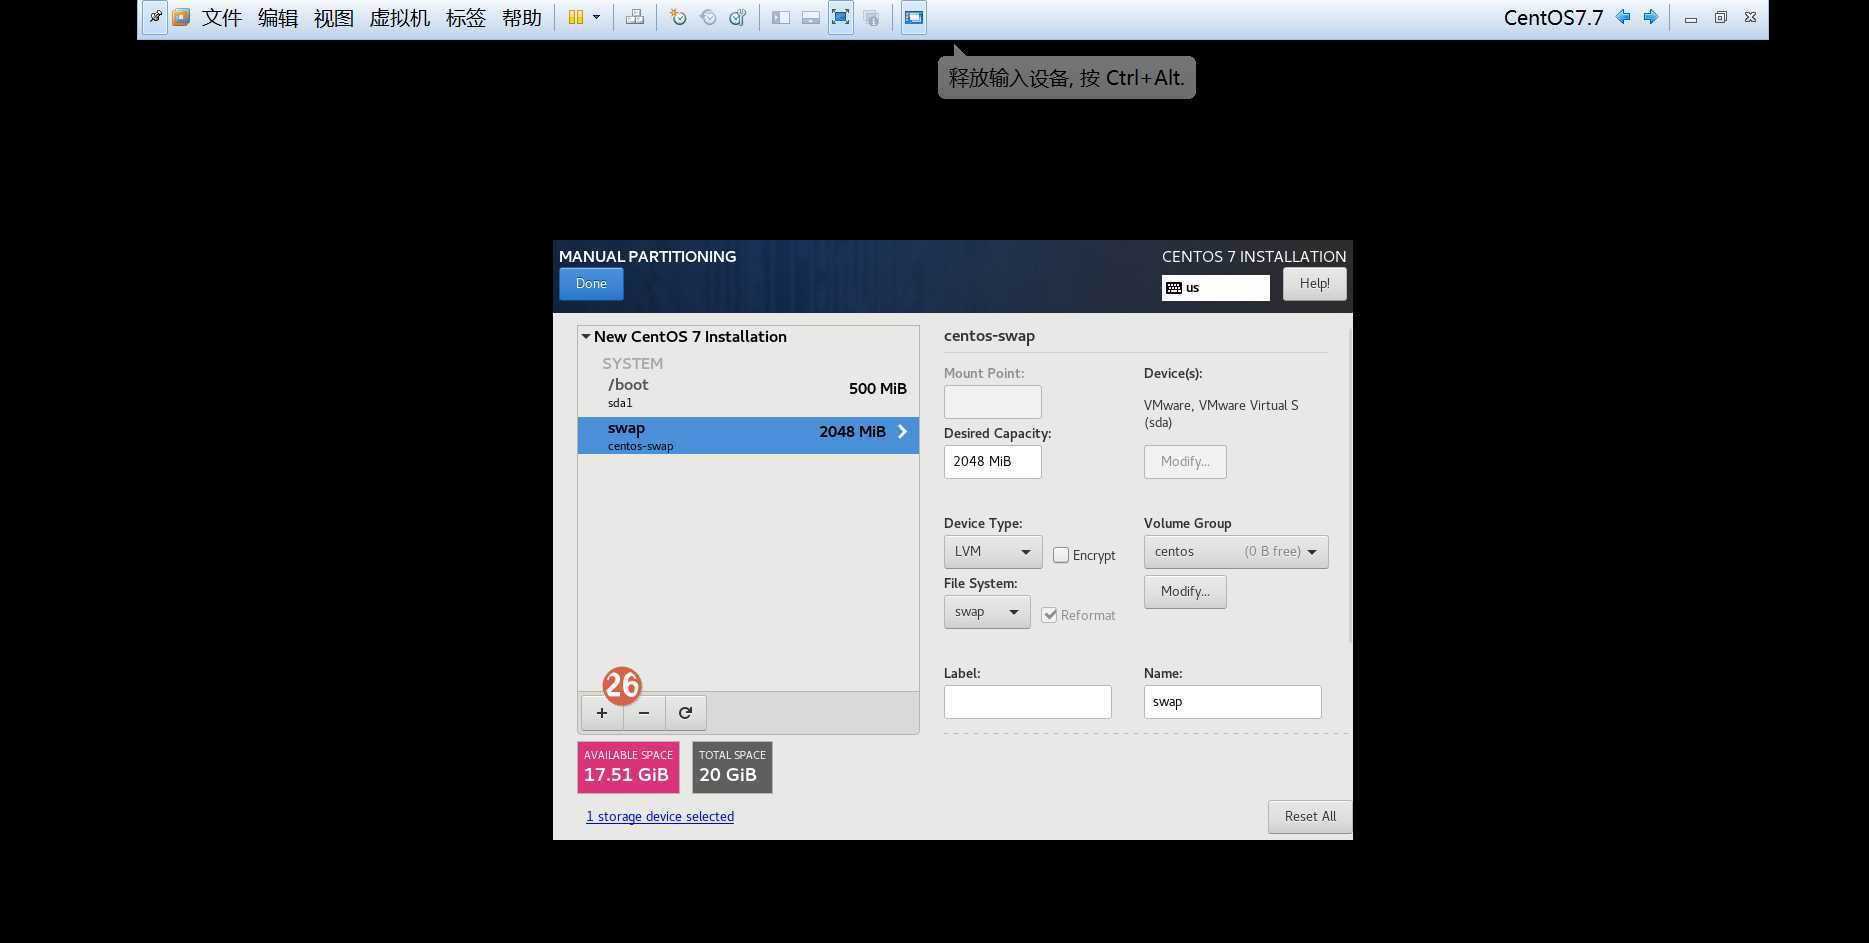This screenshot has width=1869, height=943.
Task: Select the swap partition row
Action: point(748,436)
